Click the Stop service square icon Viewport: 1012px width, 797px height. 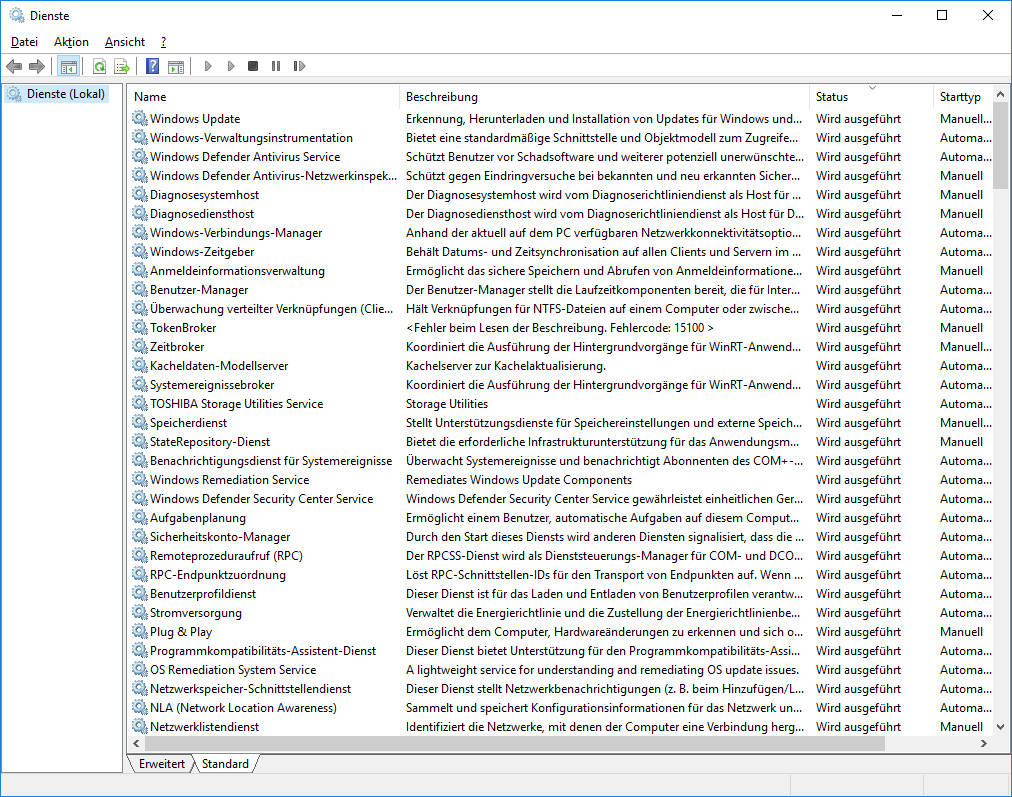click(x=253, y=66)
